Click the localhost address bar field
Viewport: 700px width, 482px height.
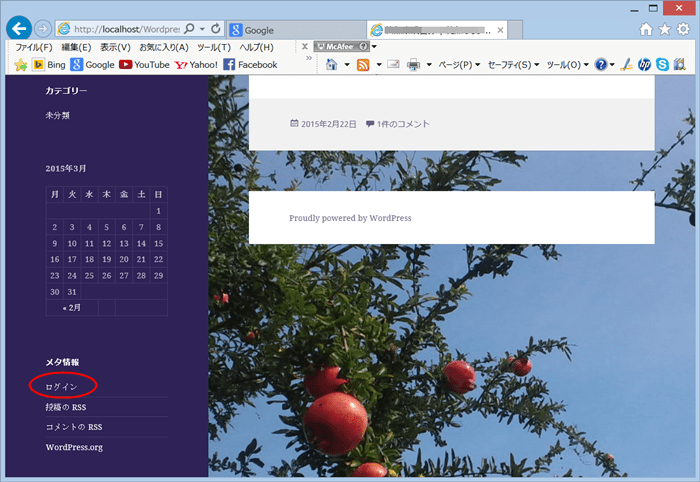(125, 30)
